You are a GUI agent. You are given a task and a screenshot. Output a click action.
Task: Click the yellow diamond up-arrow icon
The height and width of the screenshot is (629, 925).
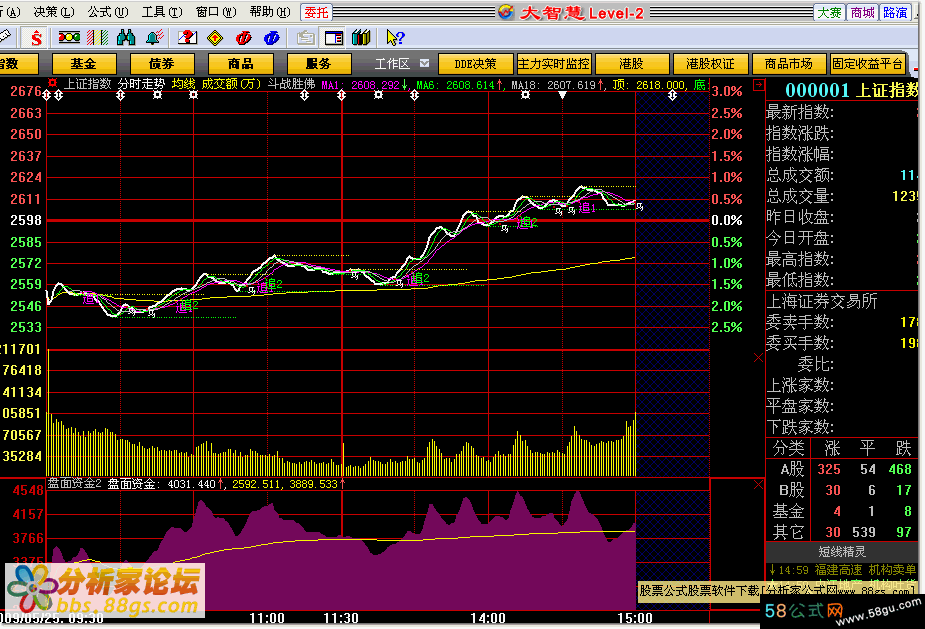[x=215, y=38]
